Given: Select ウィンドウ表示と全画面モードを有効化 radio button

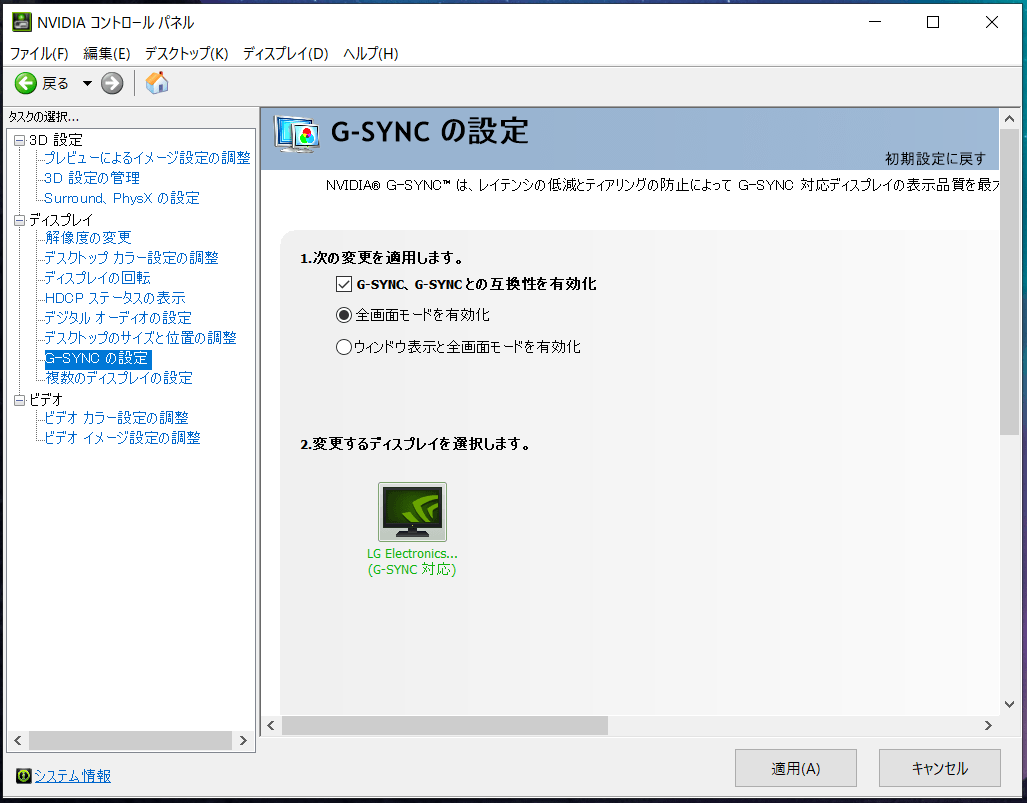Looking at the screenshot, I should [x=344, y=346].
